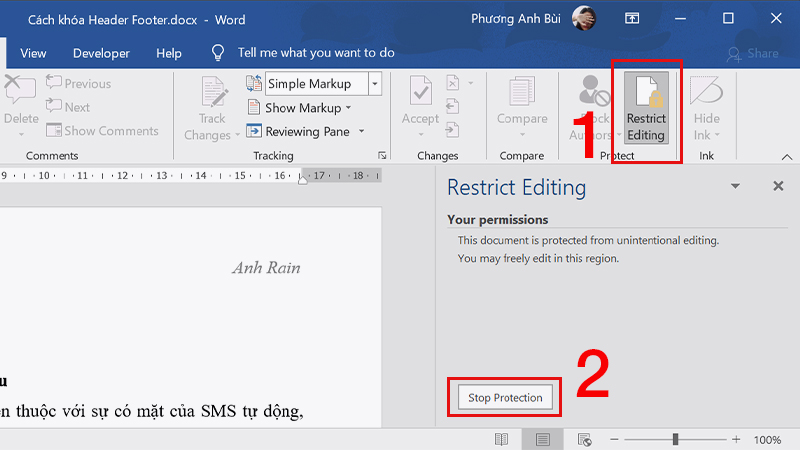Open the Hide Ink dropdown arrow
800x450 pixels.
click(x=717, y=135)
